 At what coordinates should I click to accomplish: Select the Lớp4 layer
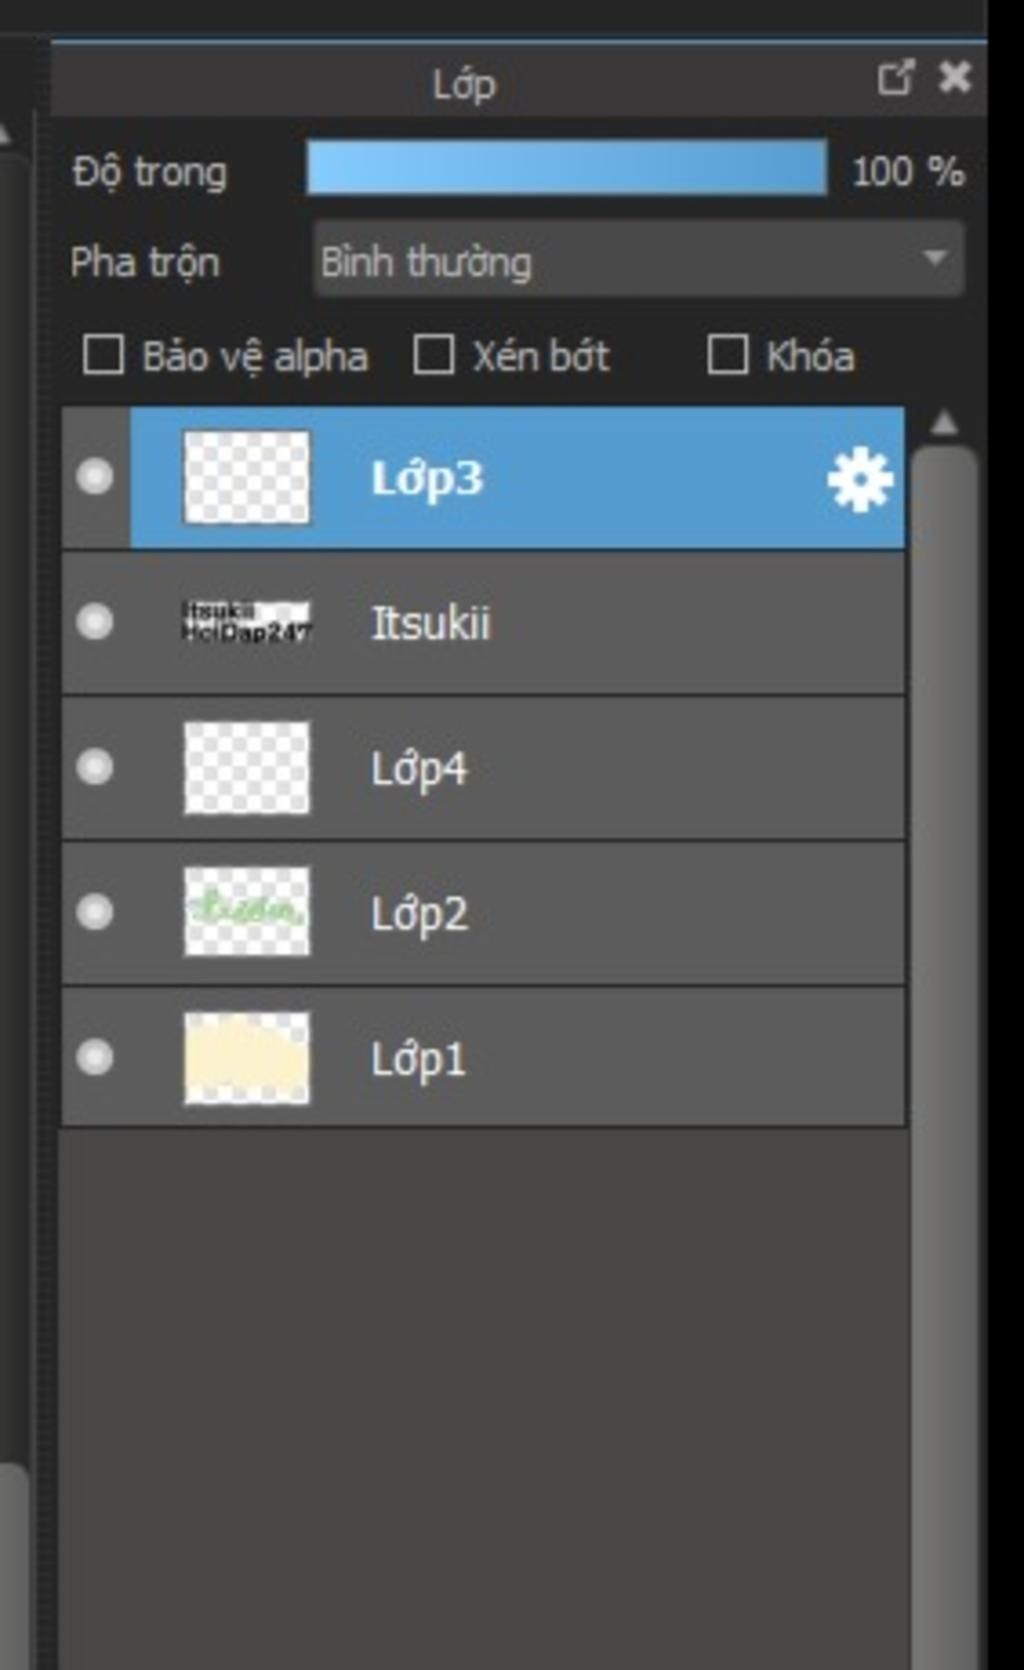484,768
